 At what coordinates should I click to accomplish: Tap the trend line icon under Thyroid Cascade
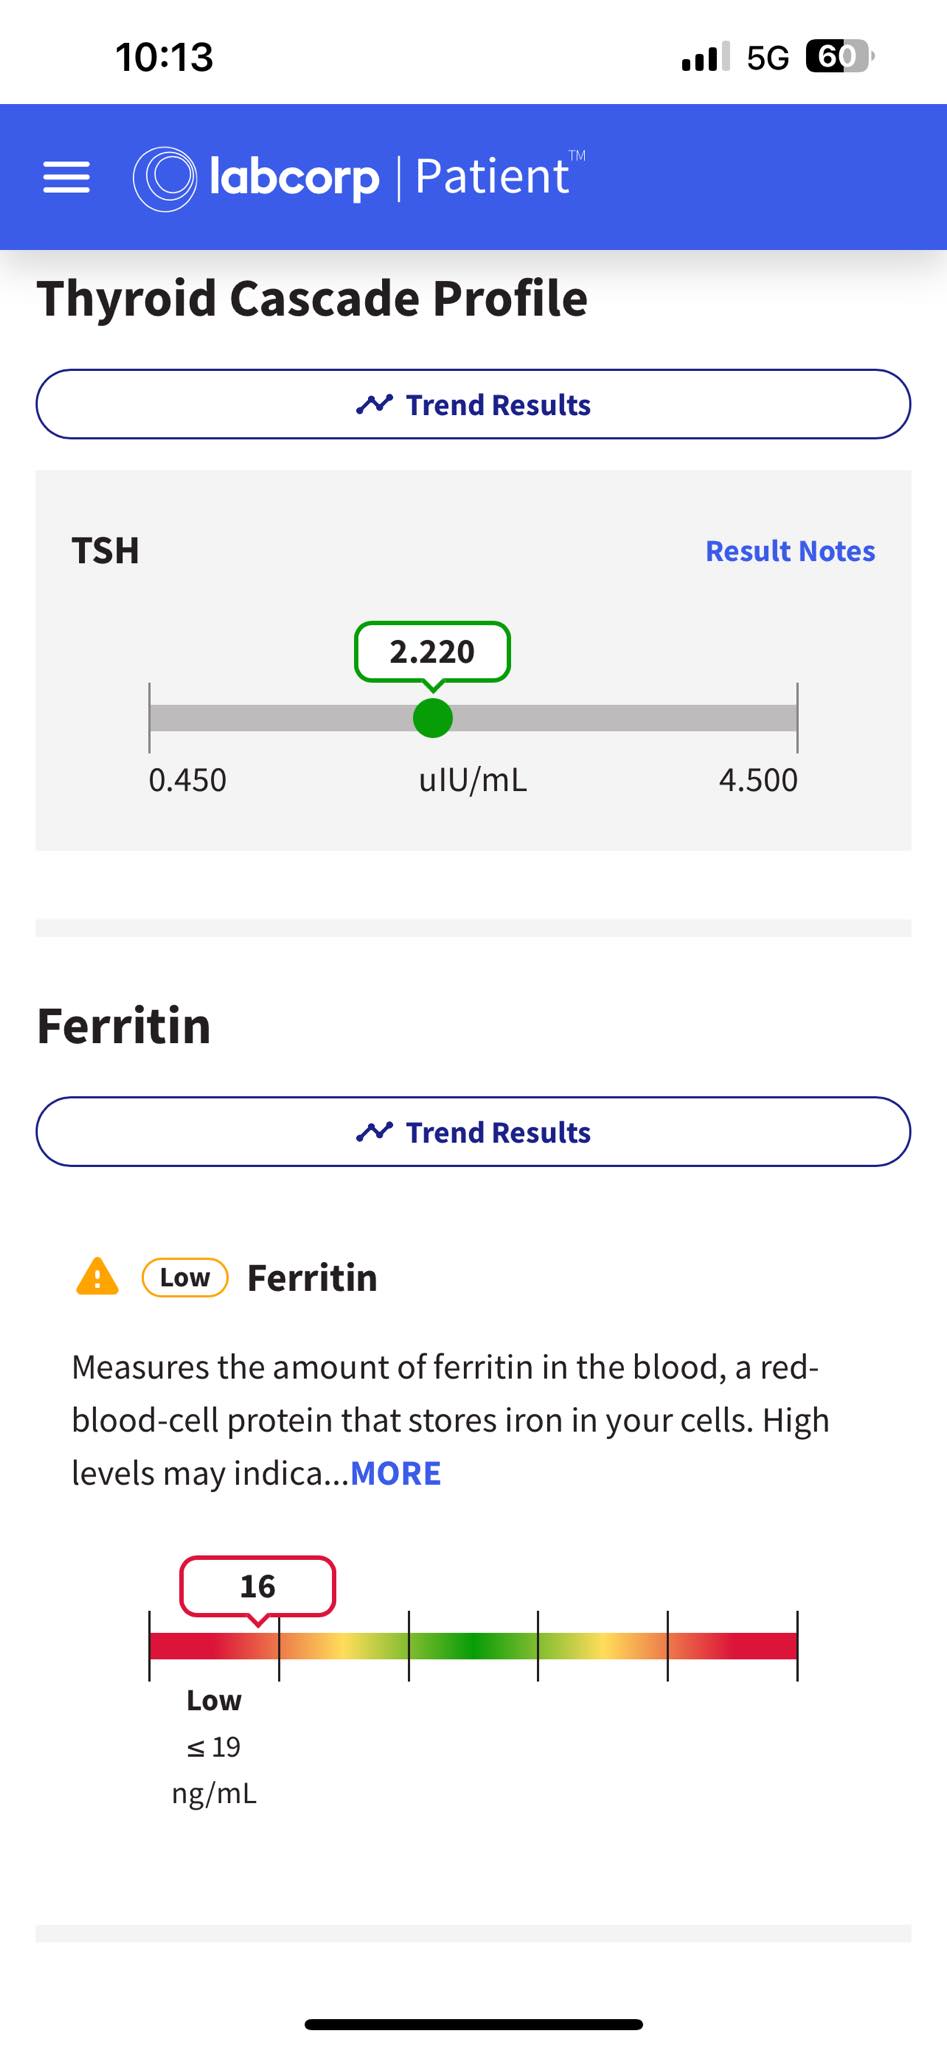pos(374,405)
